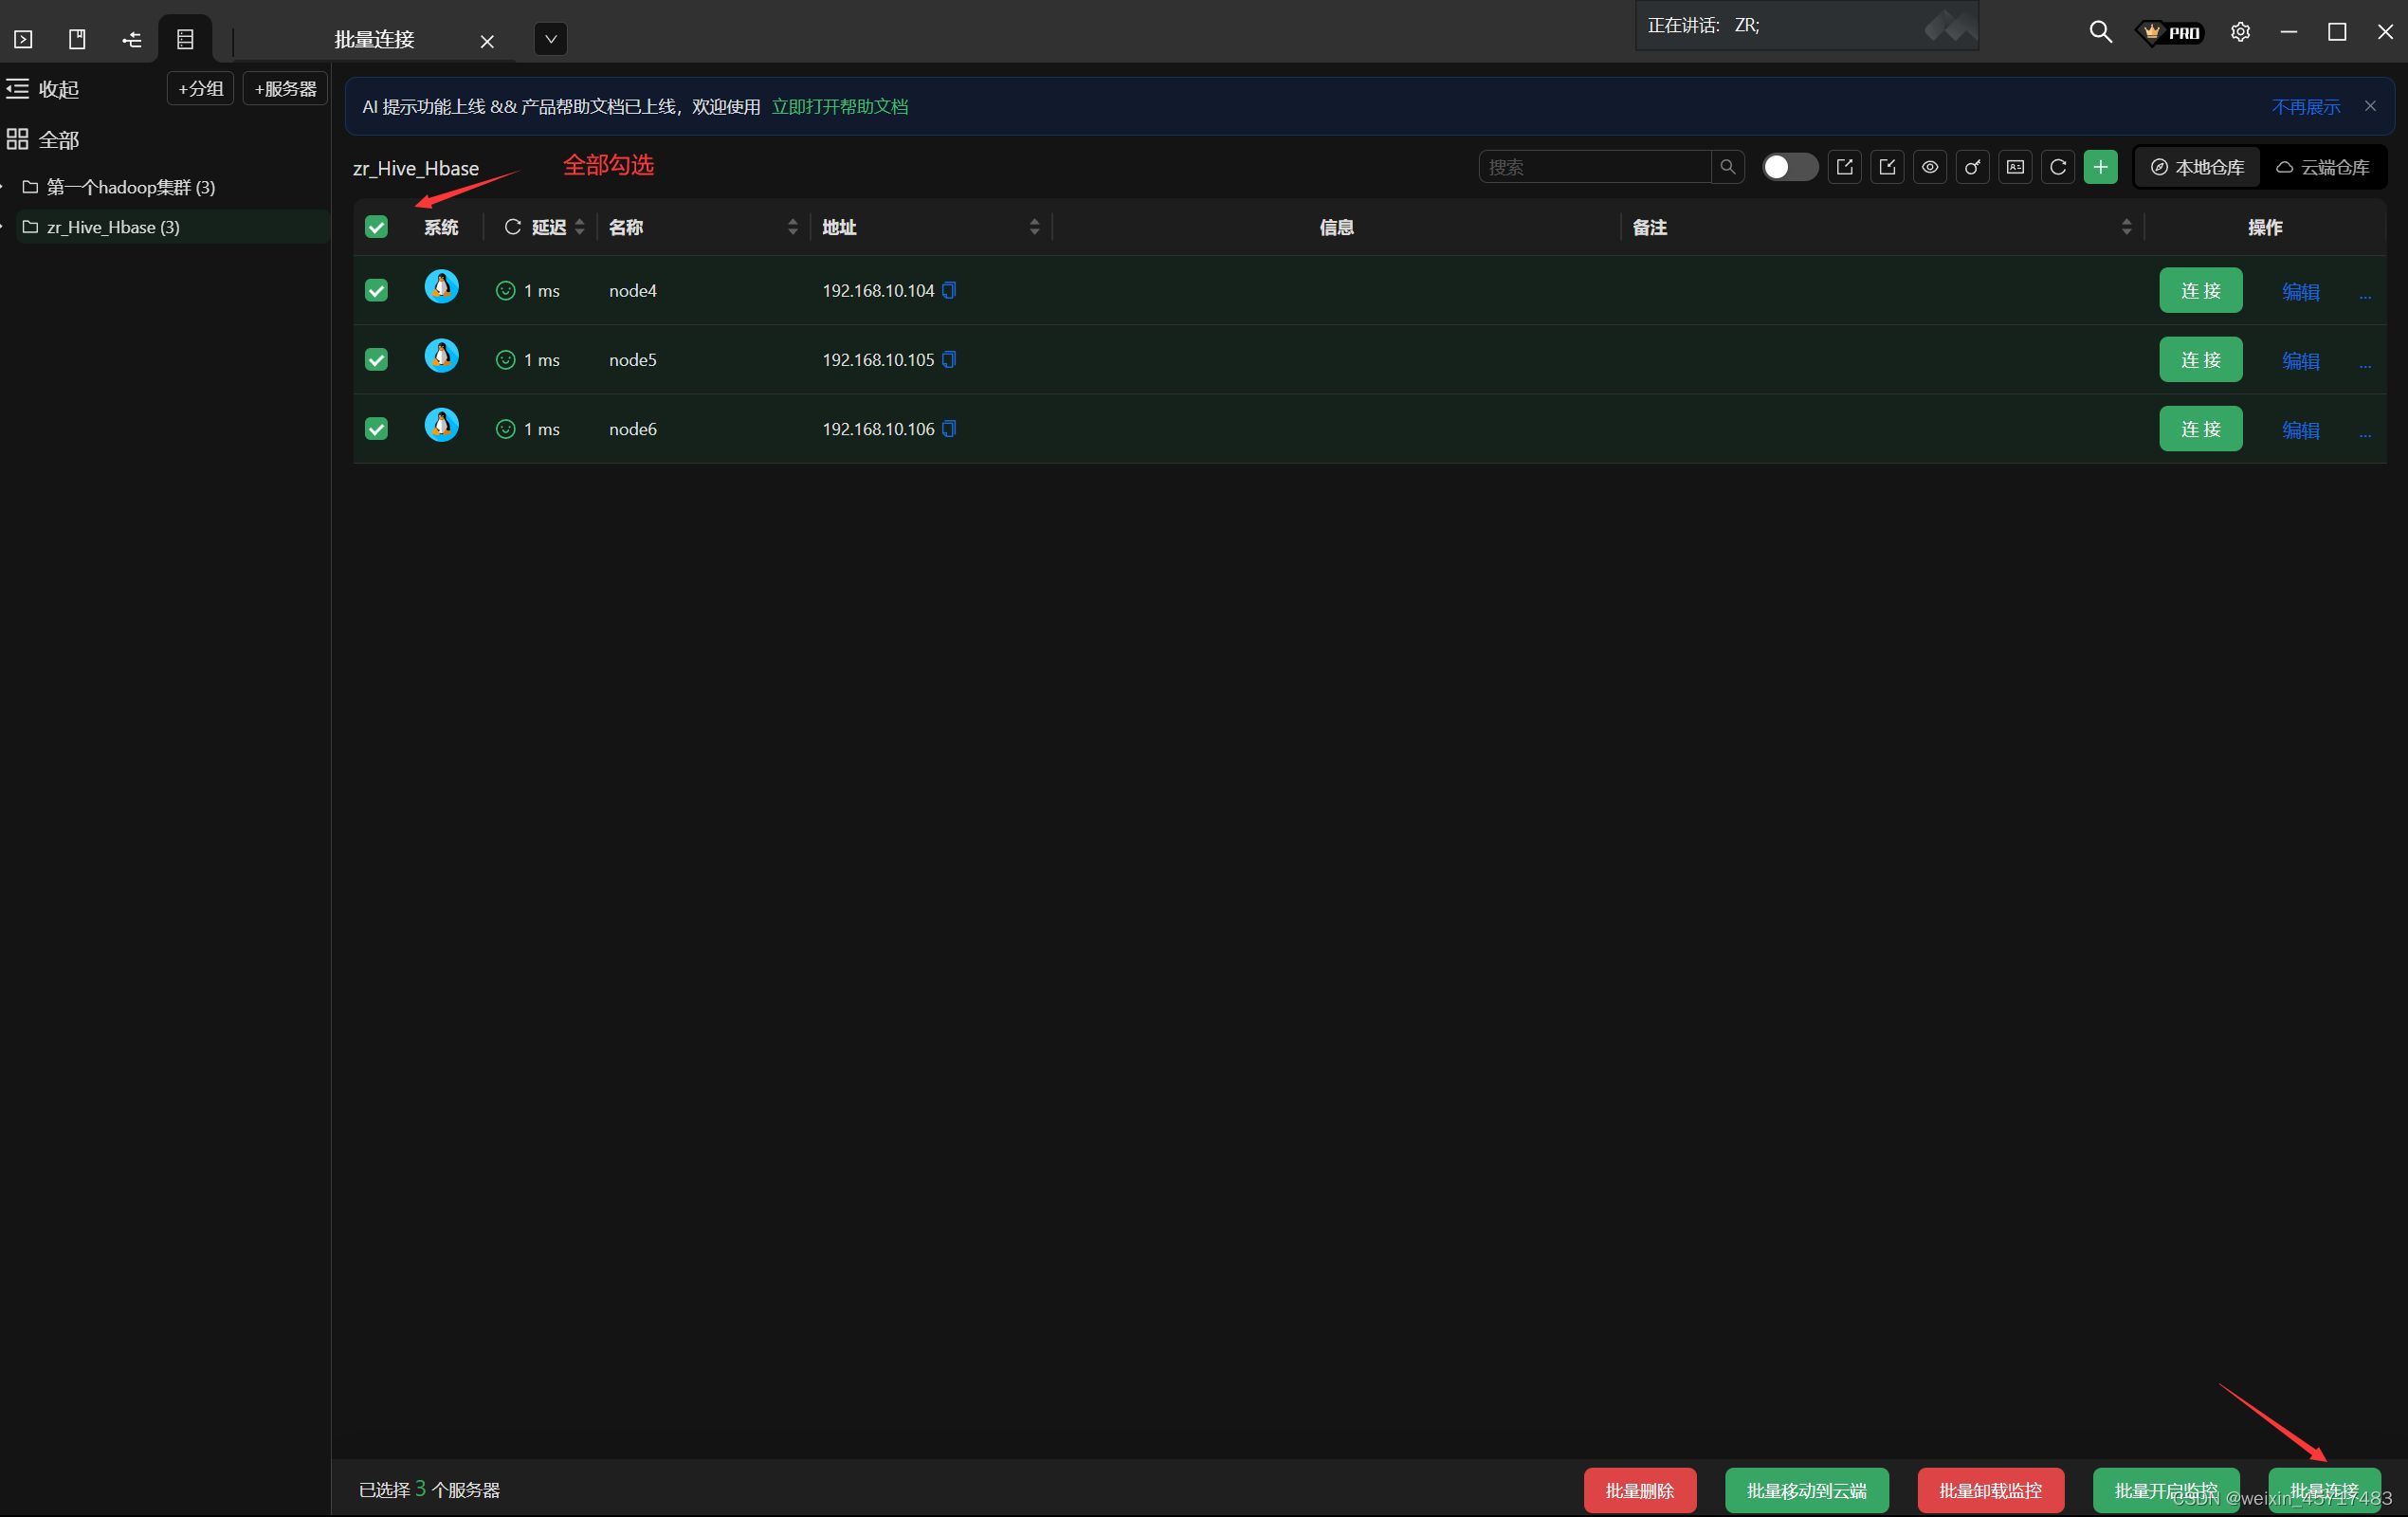
Task: Click the key management icon
Action: pyautogui.click(x=1972, y=167)
